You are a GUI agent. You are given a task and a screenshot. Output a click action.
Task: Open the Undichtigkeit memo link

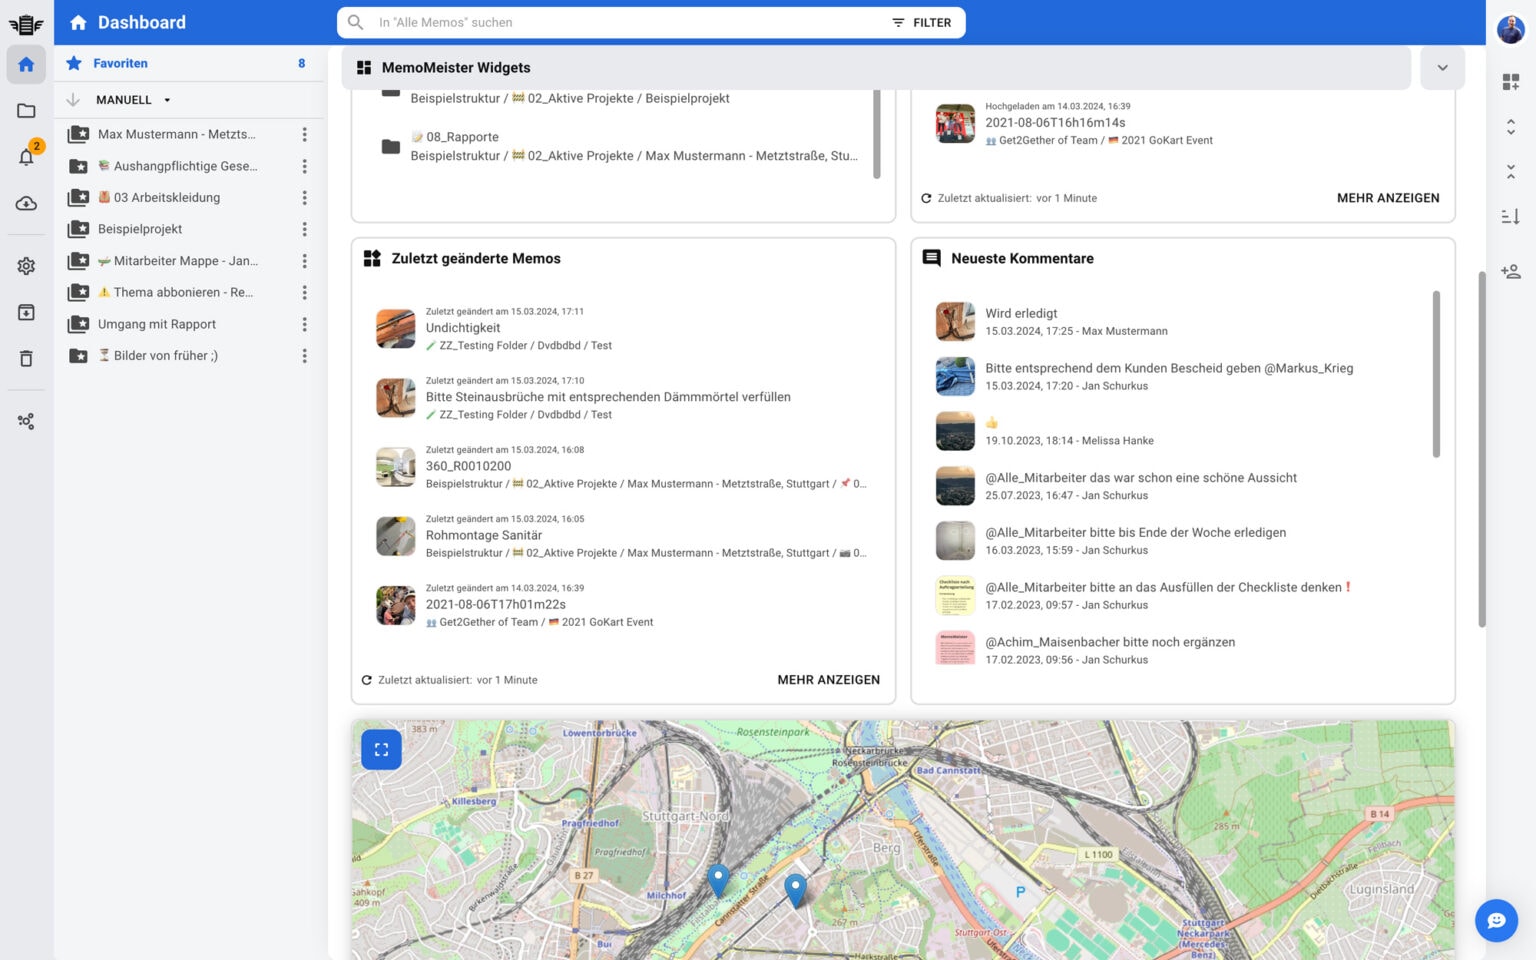point(462,327)
